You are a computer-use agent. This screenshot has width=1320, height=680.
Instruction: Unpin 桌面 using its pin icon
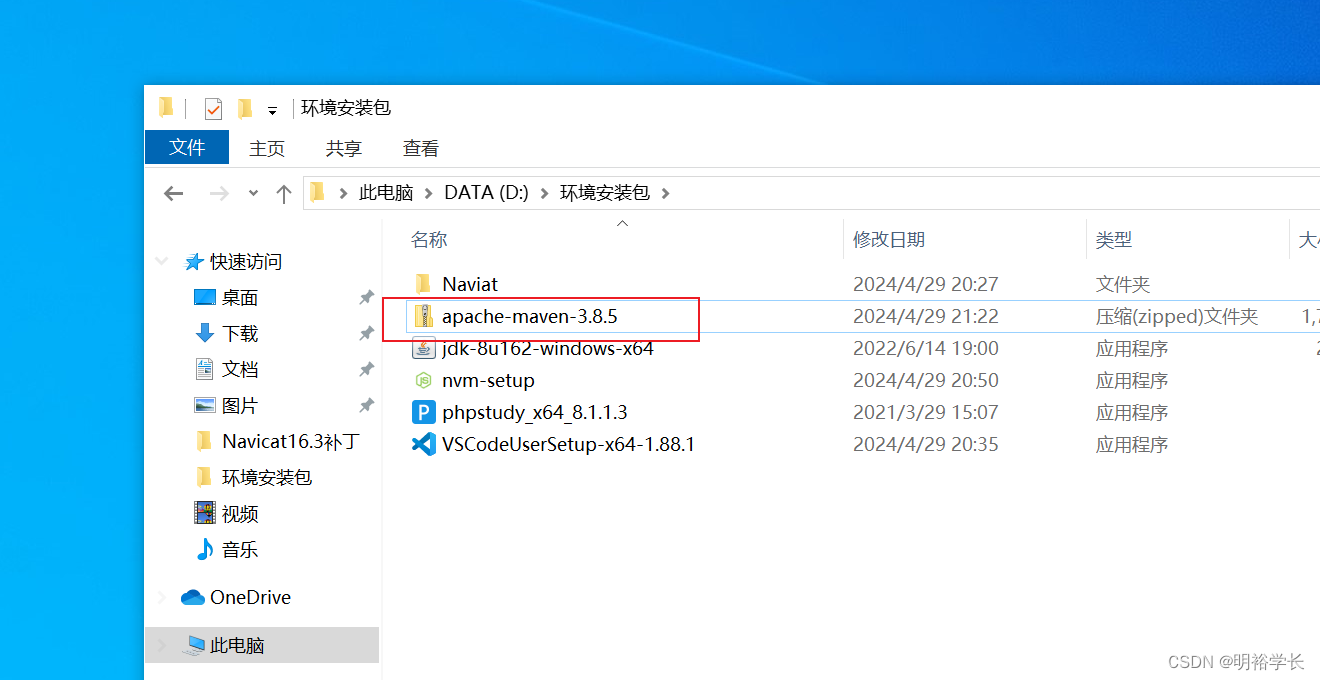click(x=366, y=298)
